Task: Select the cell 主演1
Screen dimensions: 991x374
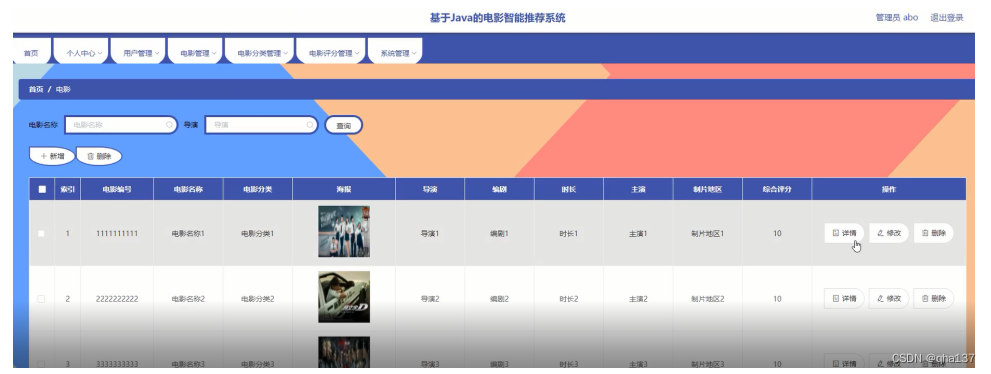Action: (x=638, y=234)
